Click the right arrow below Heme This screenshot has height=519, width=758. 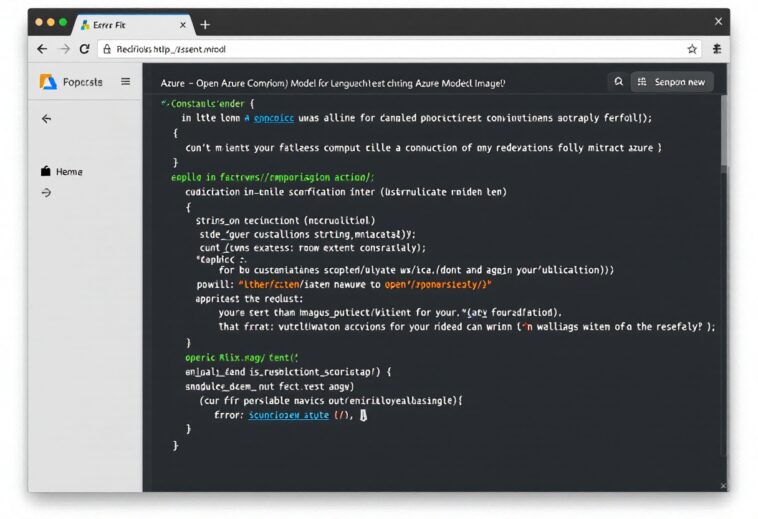tap(46, 193)
